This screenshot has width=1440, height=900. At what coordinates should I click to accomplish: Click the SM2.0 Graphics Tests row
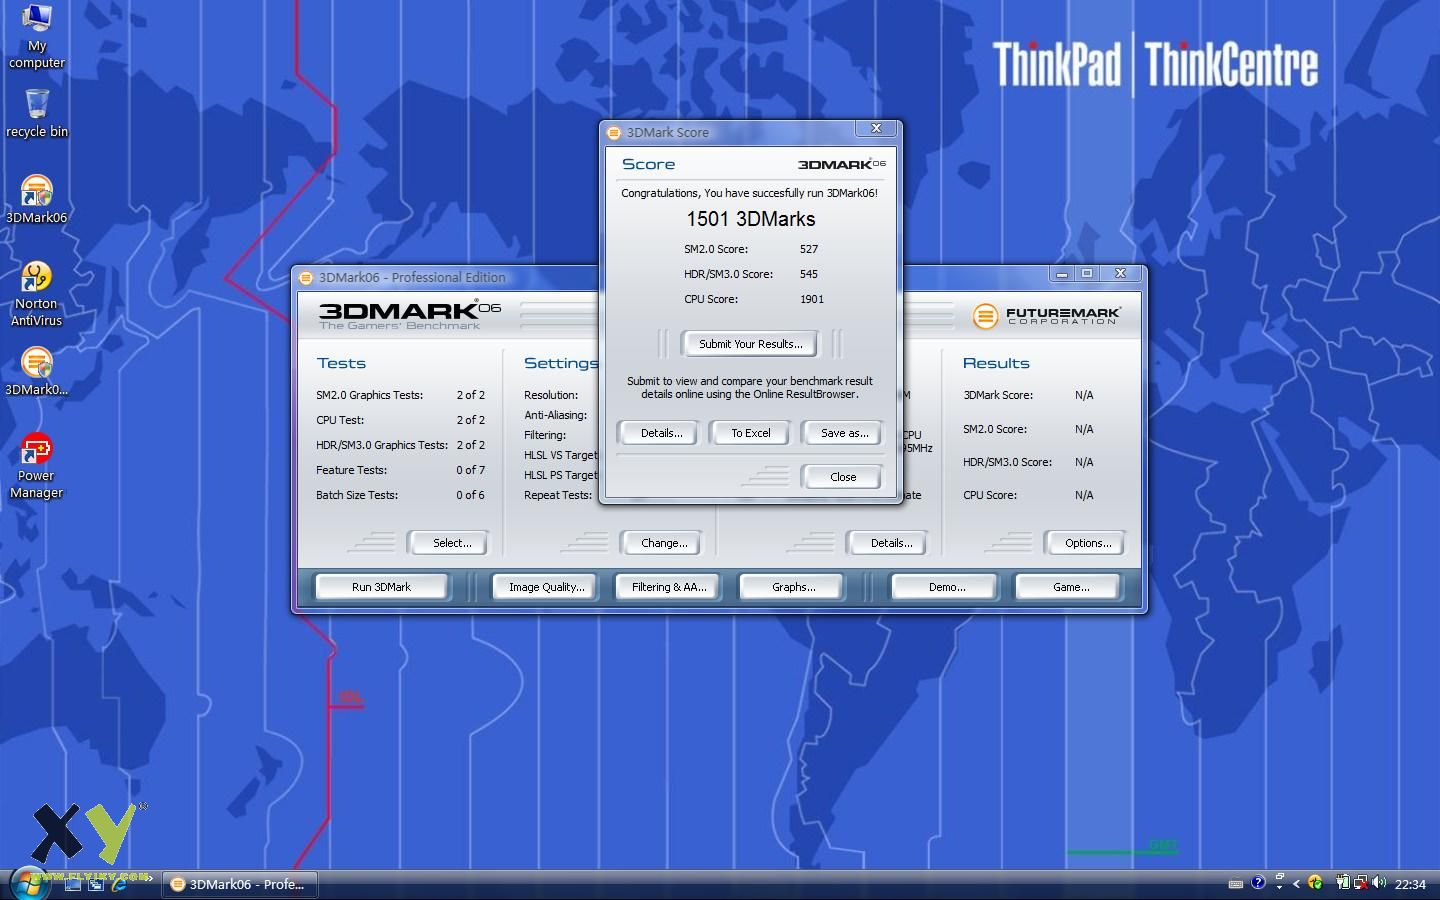pos(400,395)
